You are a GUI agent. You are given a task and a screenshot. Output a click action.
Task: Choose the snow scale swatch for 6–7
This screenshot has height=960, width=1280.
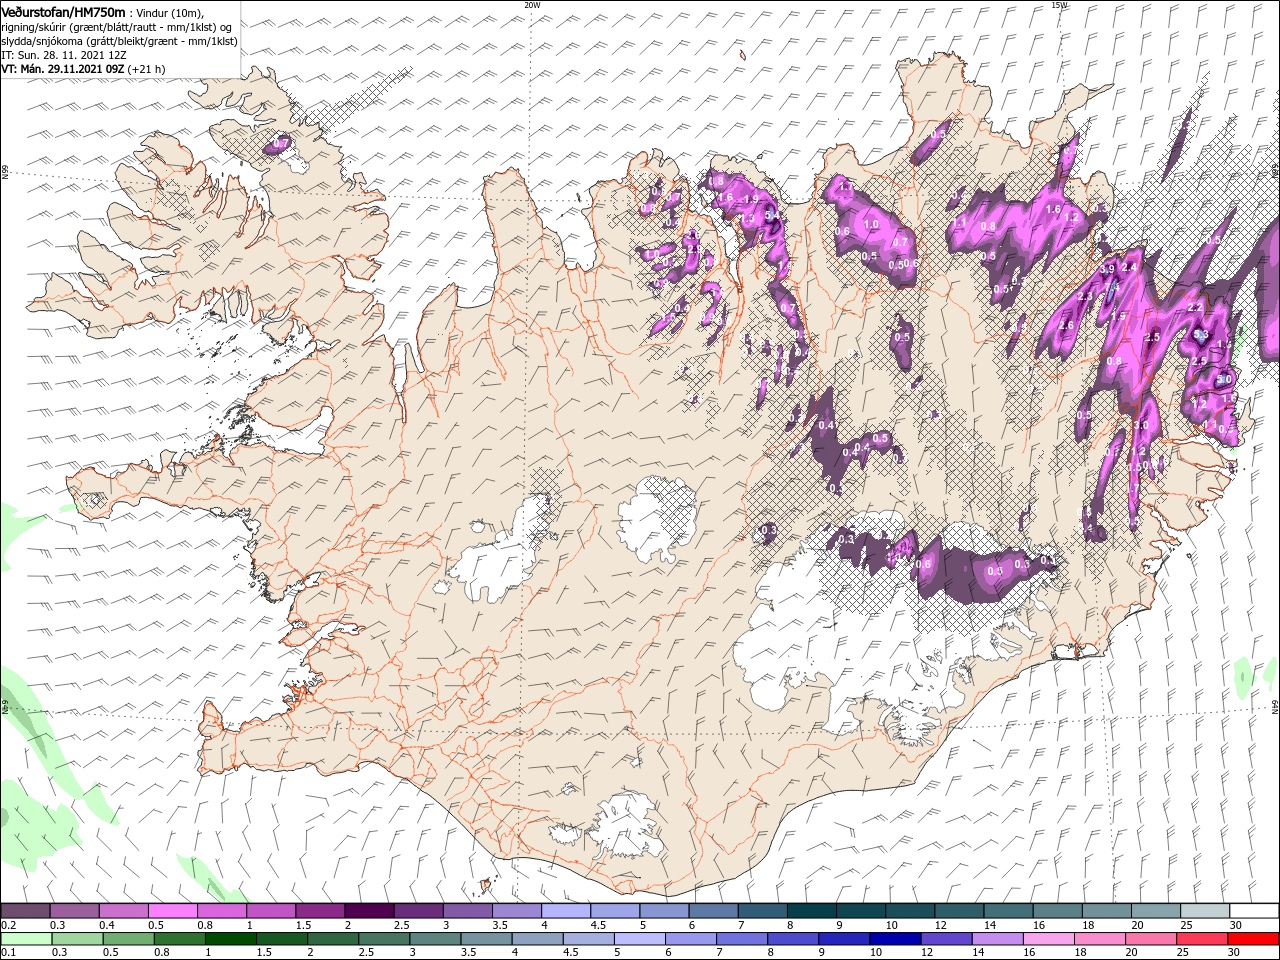712,911
